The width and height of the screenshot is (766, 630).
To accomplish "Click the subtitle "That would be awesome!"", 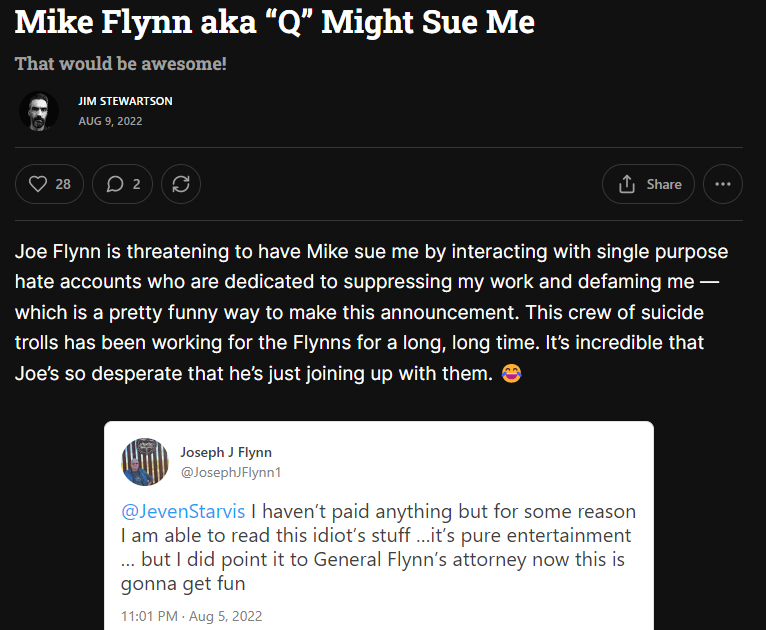I will point(121,64).
